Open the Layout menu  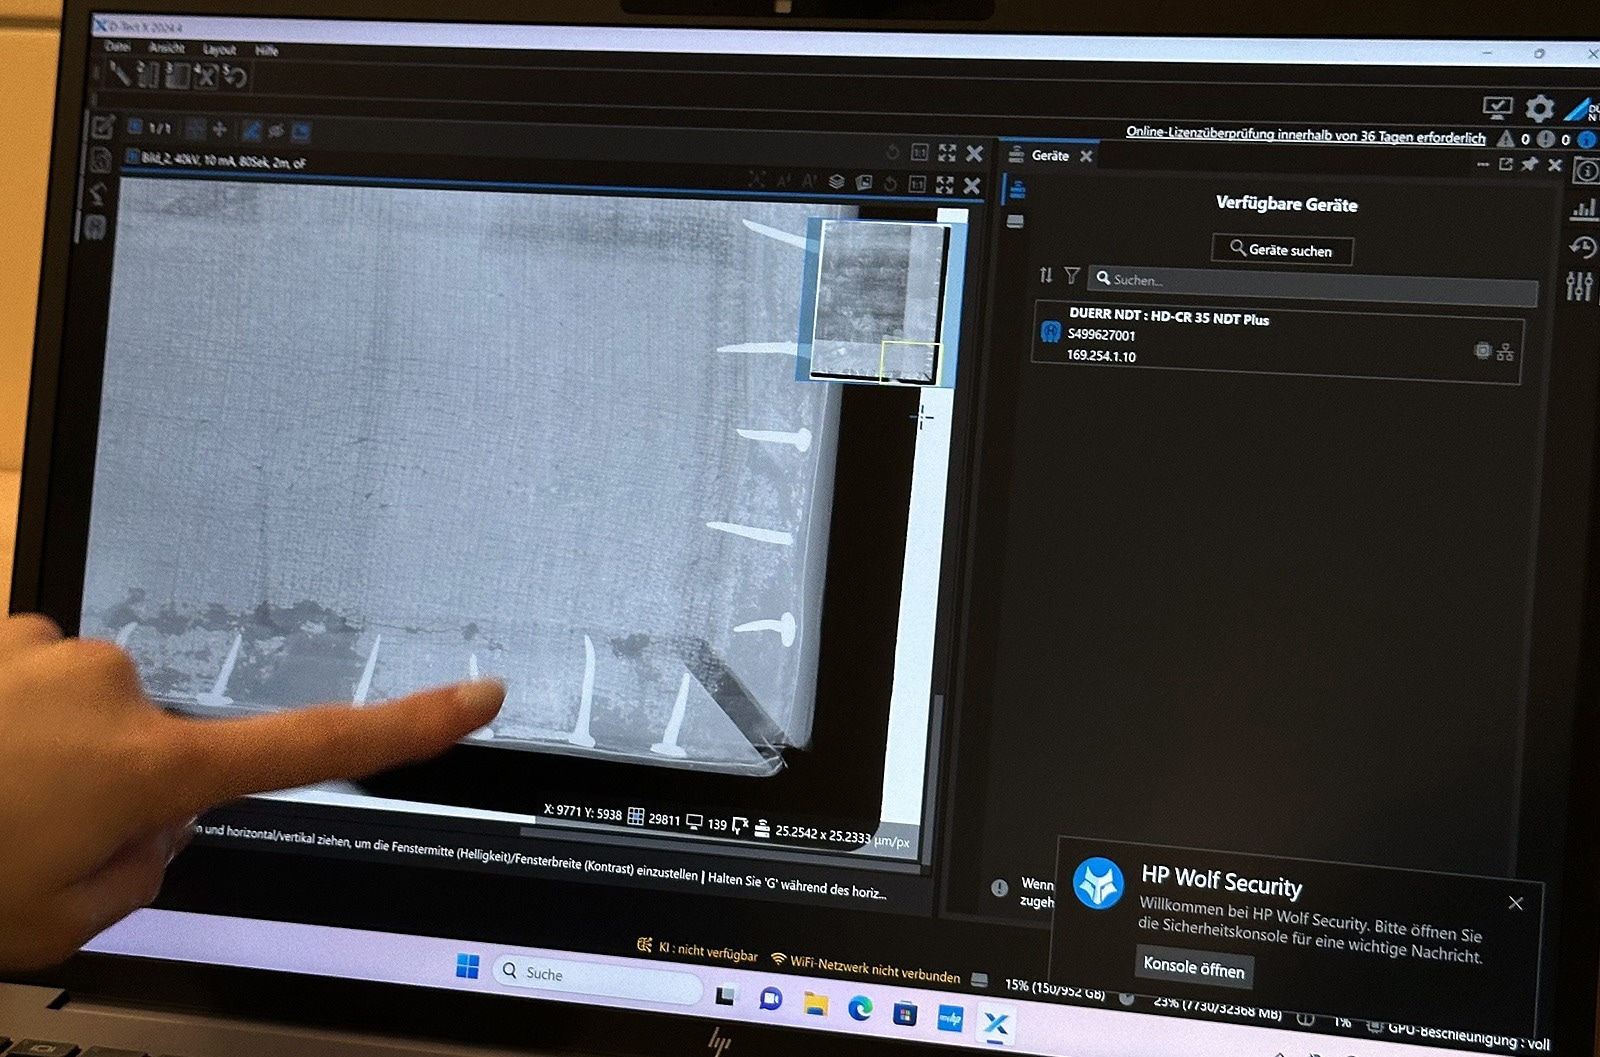click(x=219, y=49)
